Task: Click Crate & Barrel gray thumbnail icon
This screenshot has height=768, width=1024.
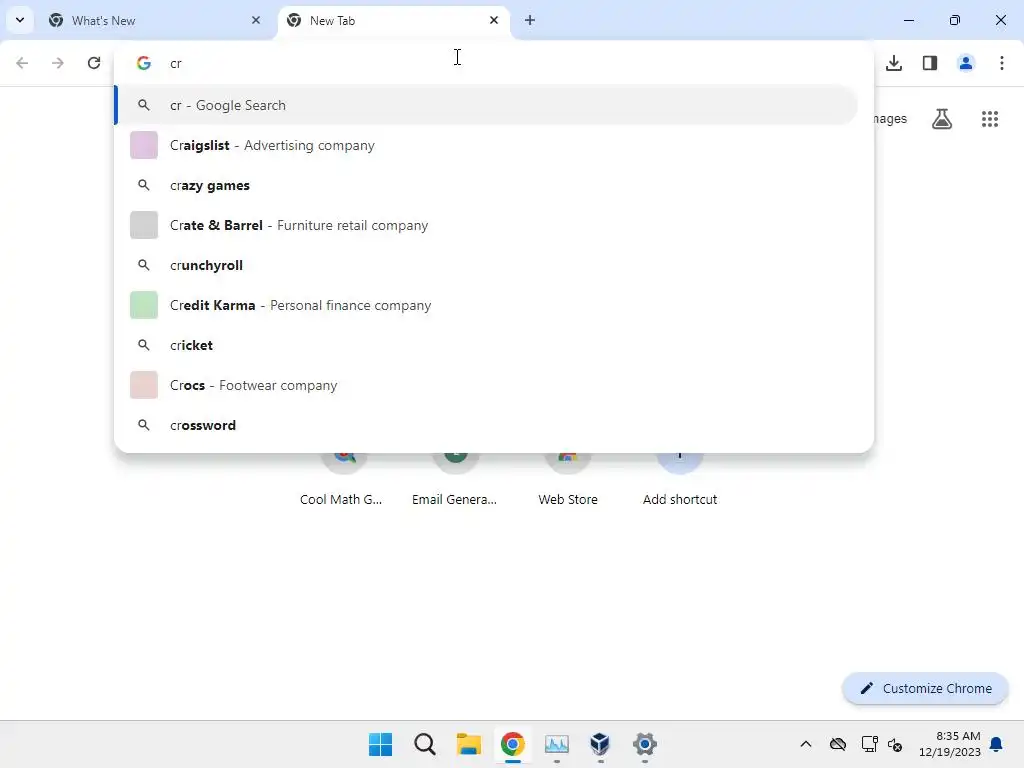Action: coord(144,225)
